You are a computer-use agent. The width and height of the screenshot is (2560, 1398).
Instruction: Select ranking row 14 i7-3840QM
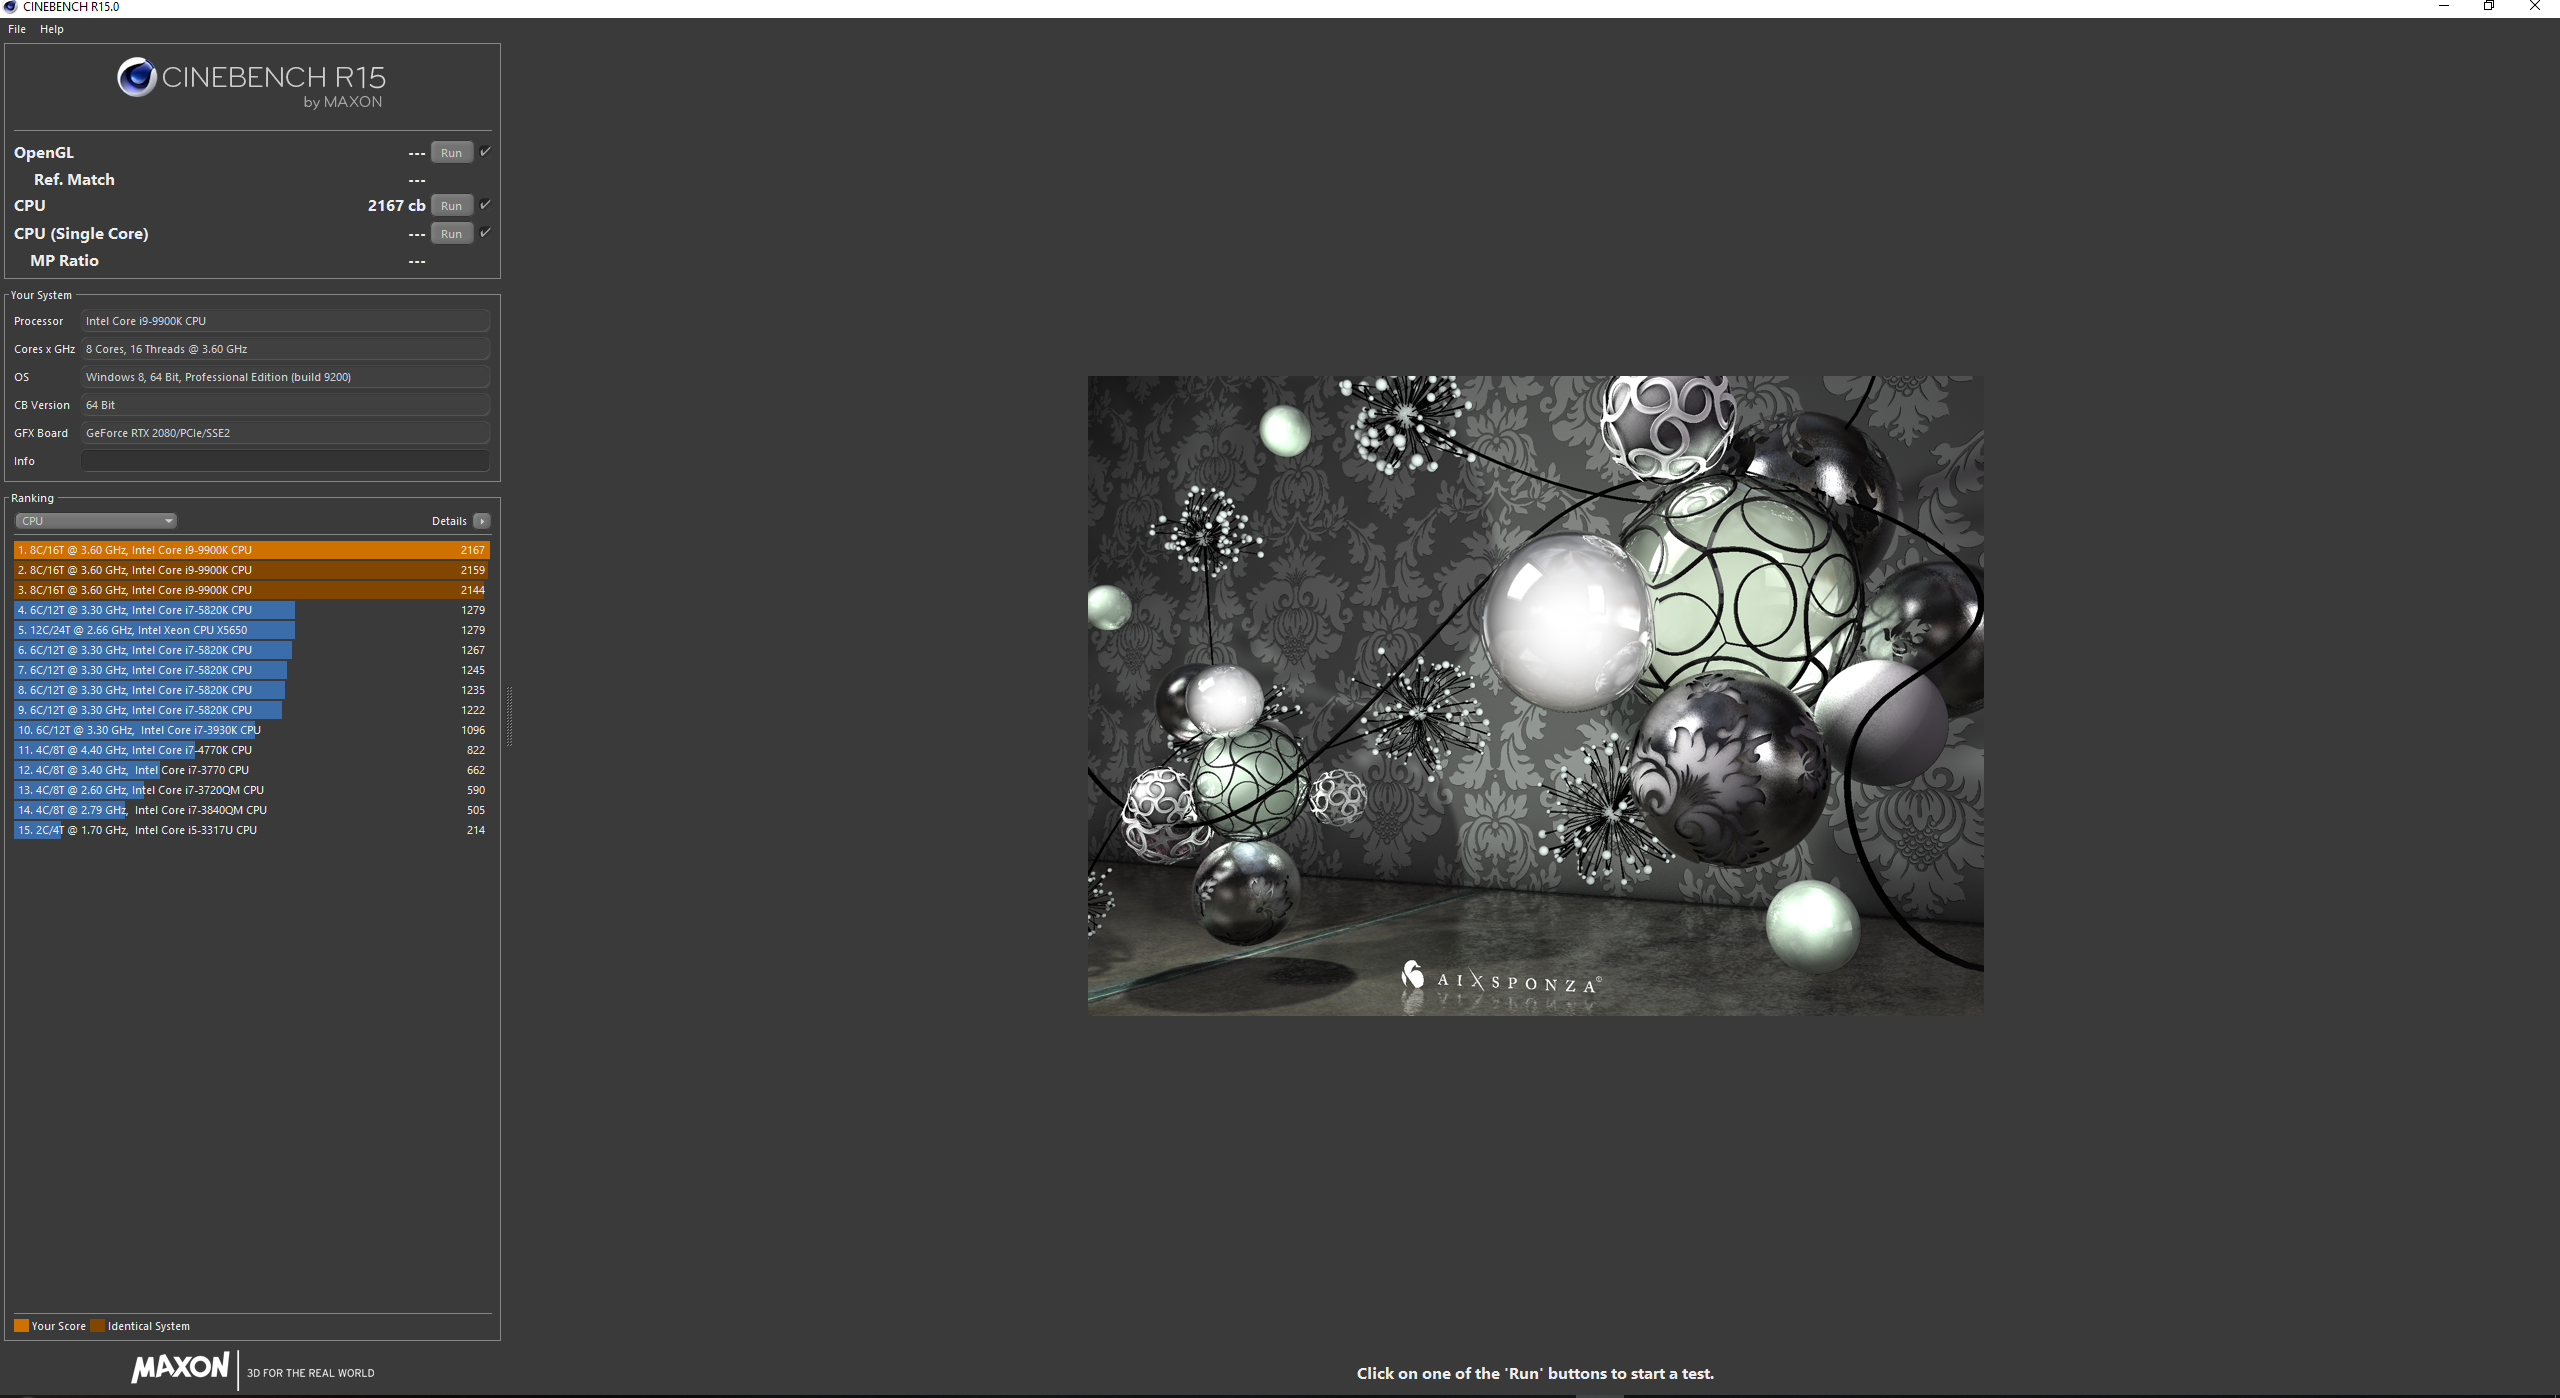tap(251, 810)
